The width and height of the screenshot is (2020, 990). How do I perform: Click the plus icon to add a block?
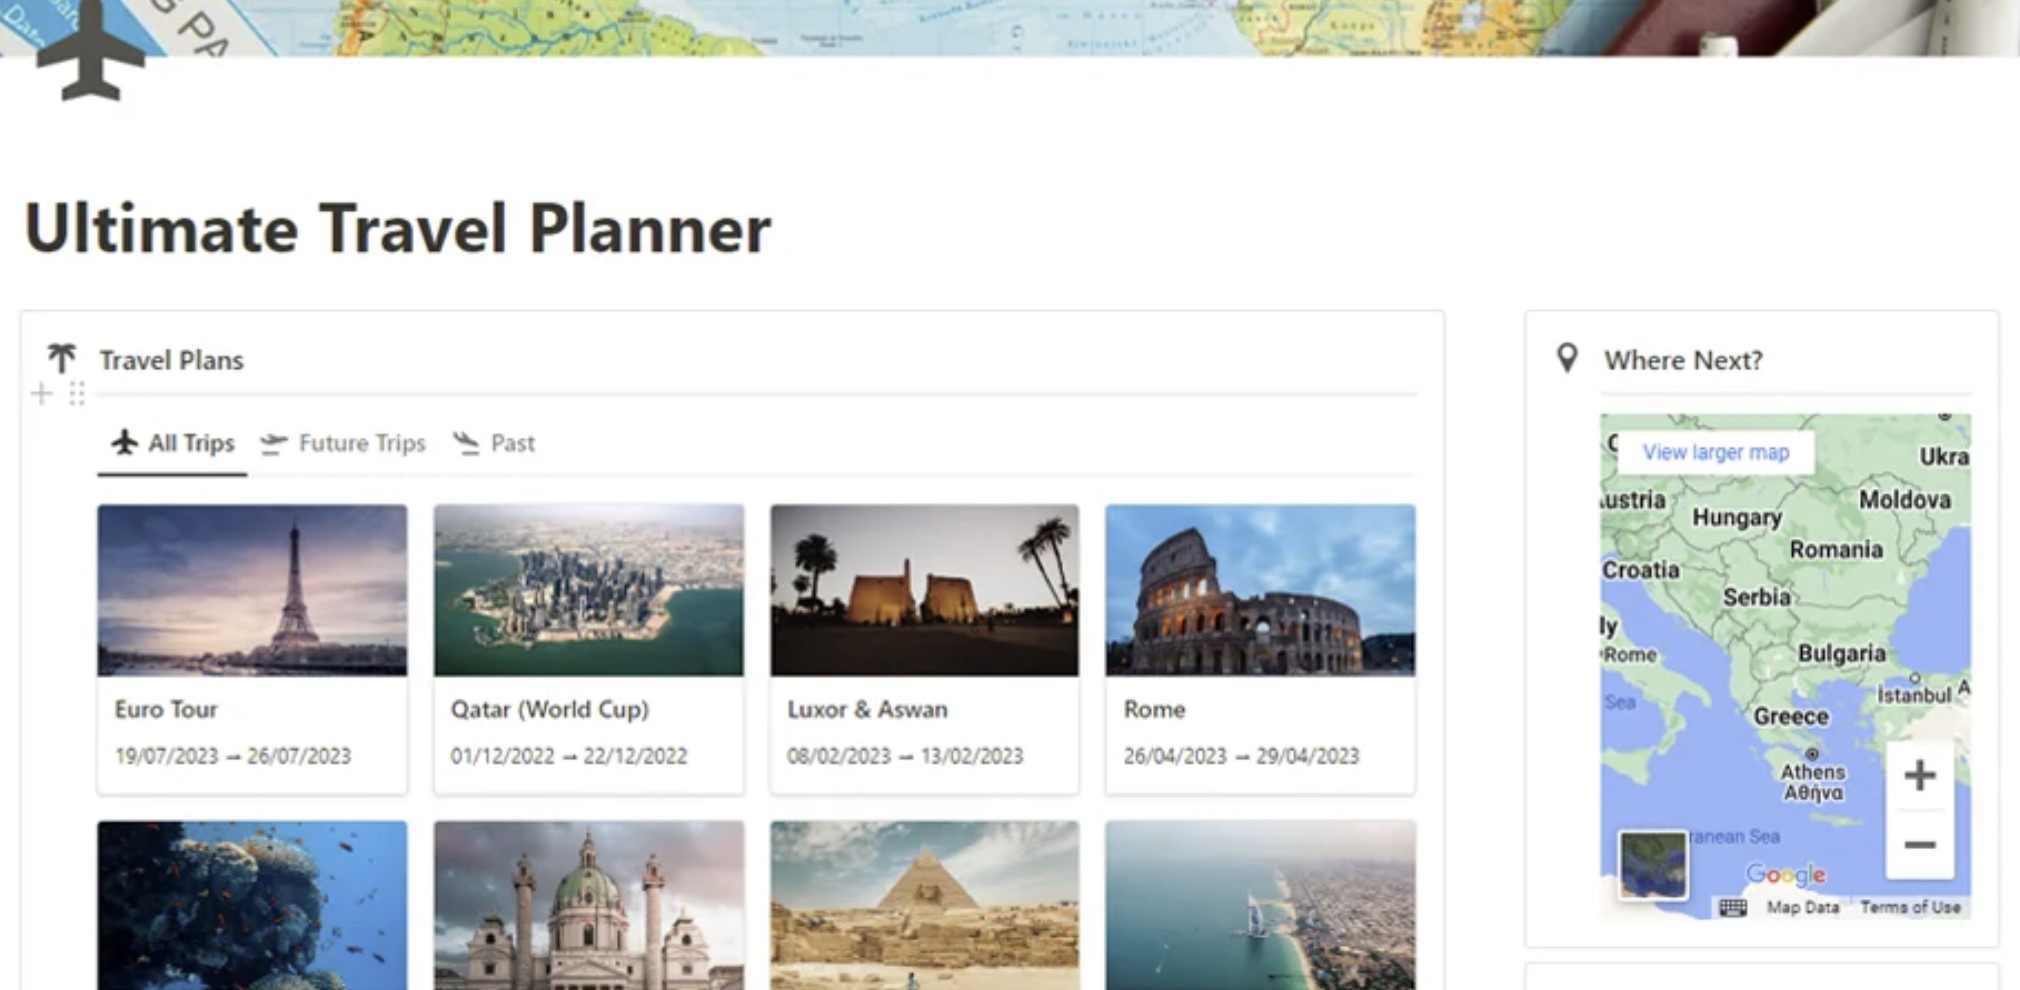(x=42, y=394)
